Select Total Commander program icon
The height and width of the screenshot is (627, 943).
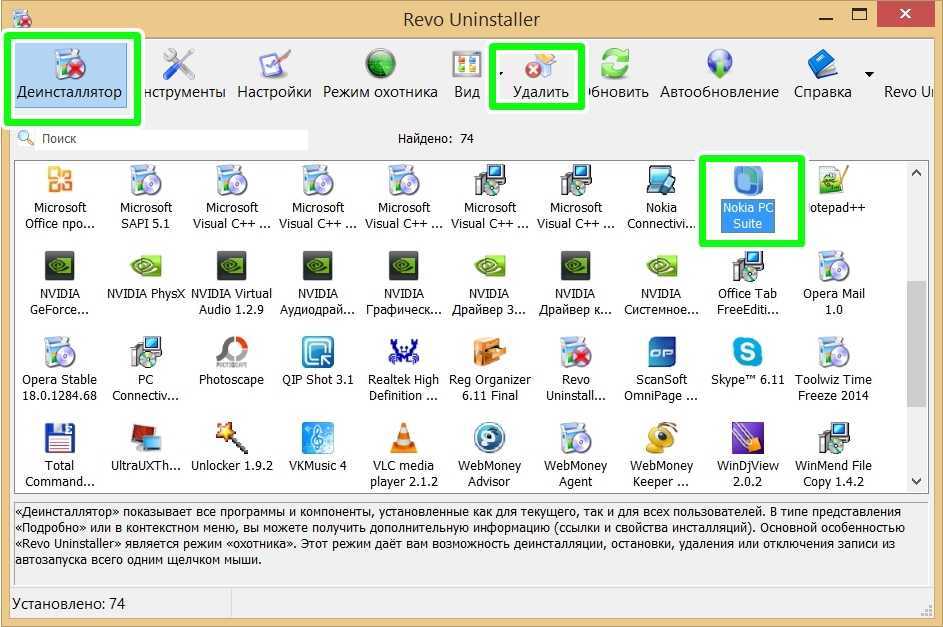click(x=60, y=454)
